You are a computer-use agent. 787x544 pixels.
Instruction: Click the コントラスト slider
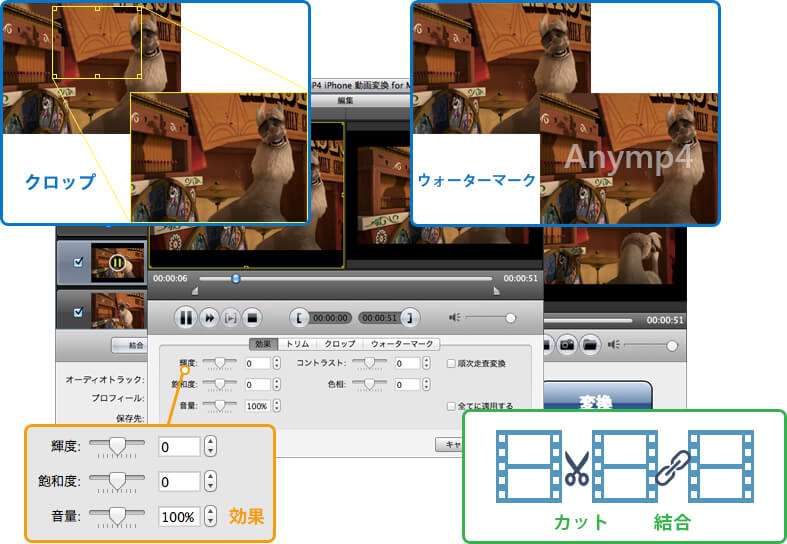(369, 363)
